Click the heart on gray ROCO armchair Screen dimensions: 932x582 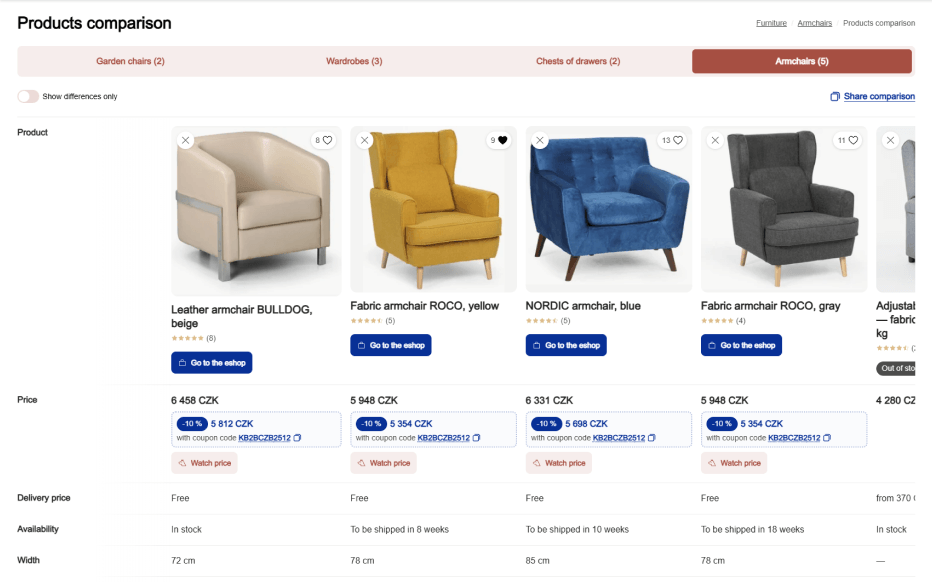pyautogui.click(x=853, y=141)
